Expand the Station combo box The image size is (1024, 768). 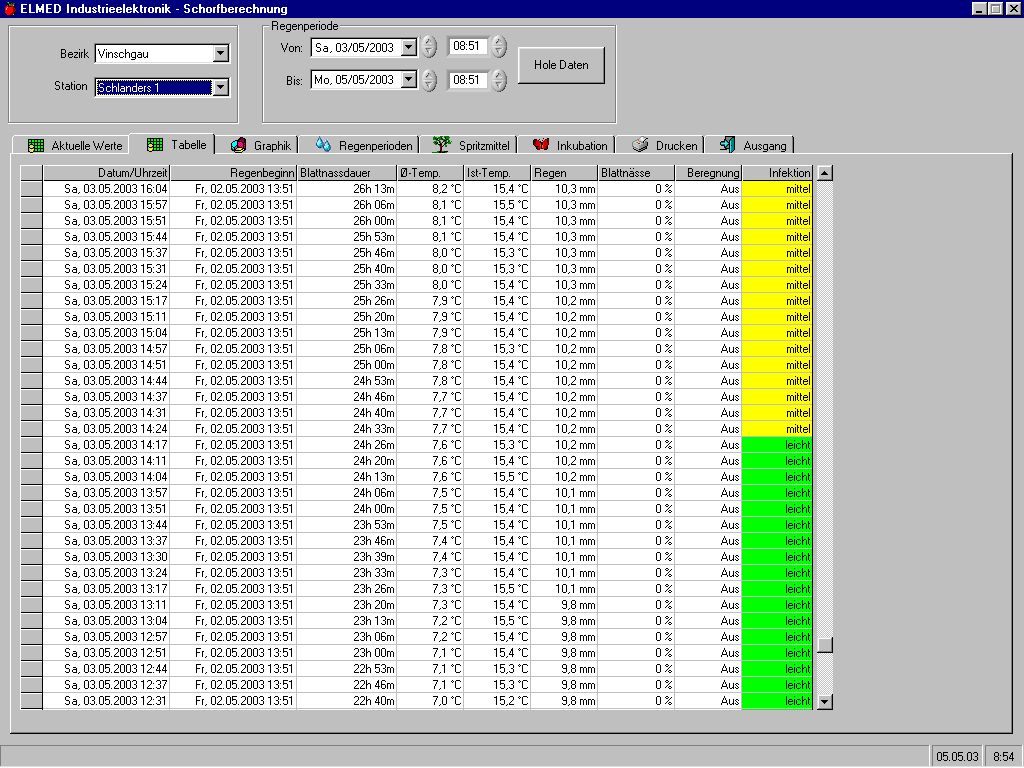(x=221, y=88)
